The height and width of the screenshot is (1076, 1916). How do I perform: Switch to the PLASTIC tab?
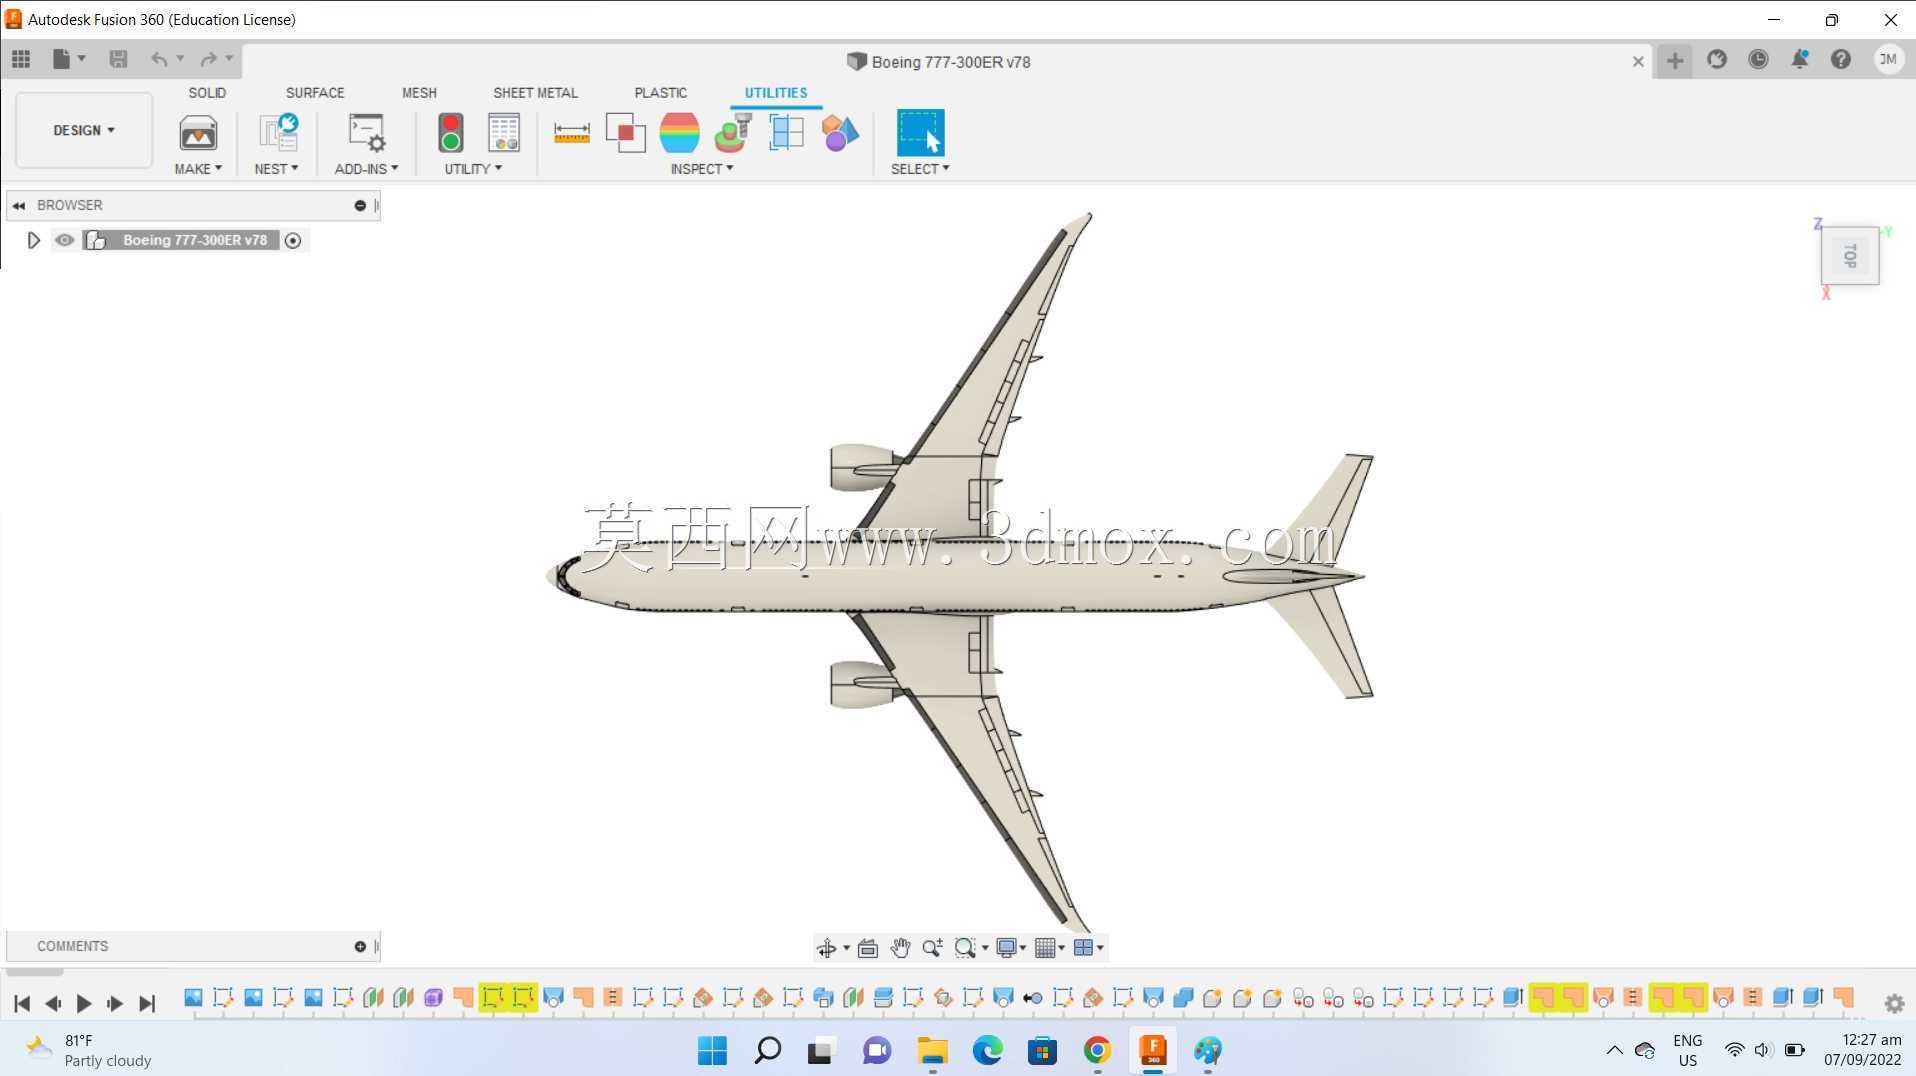[x=660, y=92]
